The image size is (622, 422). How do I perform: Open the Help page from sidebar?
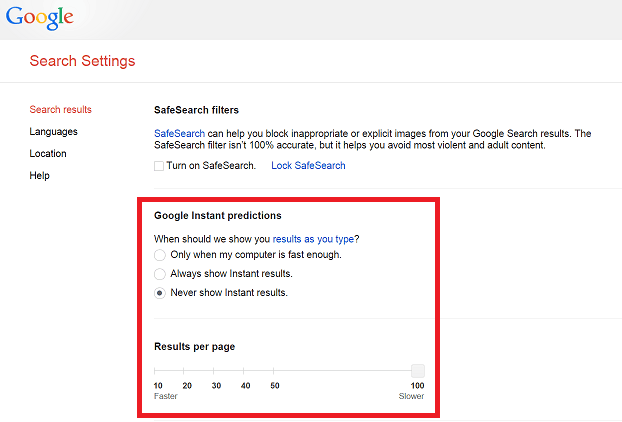[x=39, y=176]
